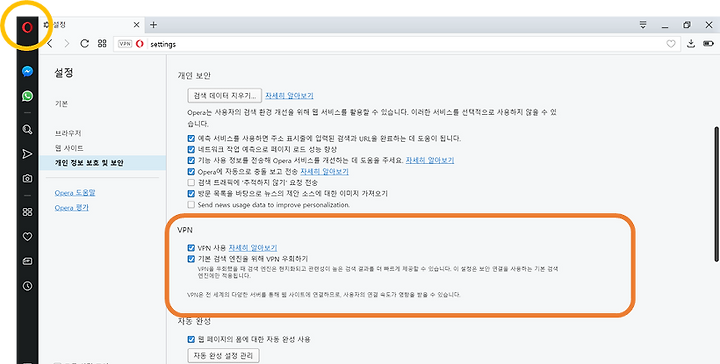Click the VPN badge in address bar
The image size is (720, 364).
(124, 44)
